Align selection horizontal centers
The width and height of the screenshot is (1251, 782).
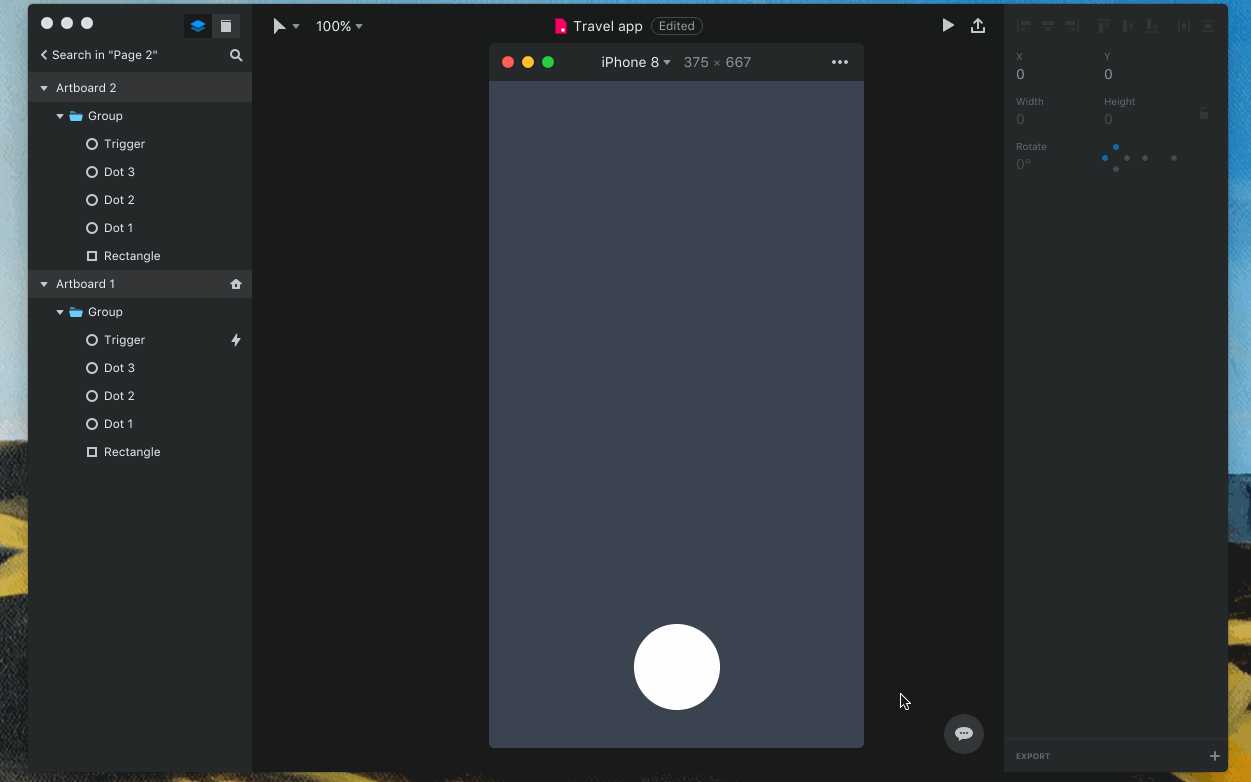[1048, 26]
